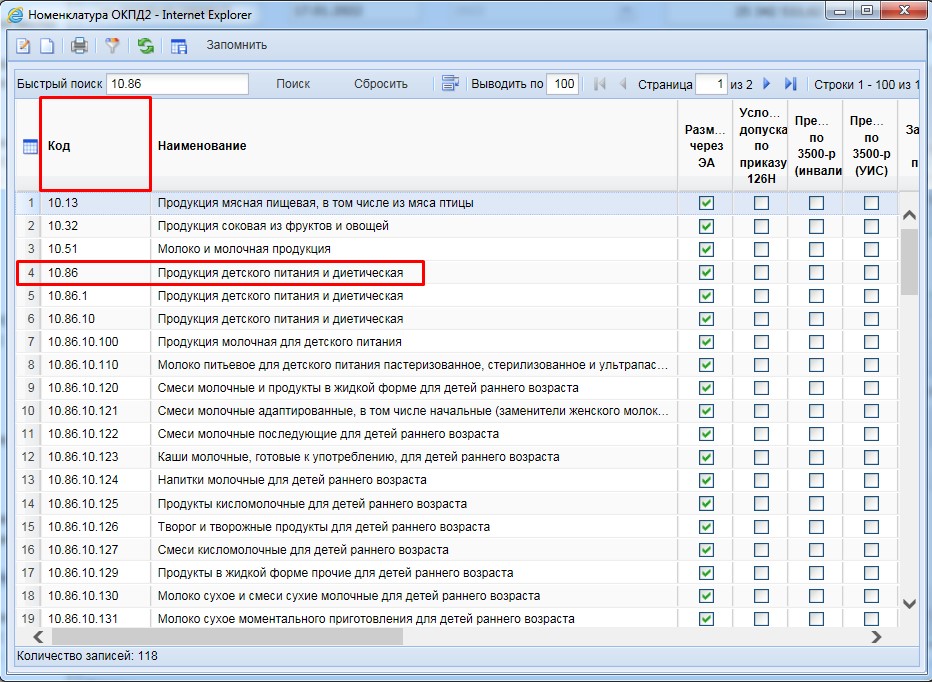Tick инвалиды 3500-р checkbox for 10.86.10

[817, 319]
